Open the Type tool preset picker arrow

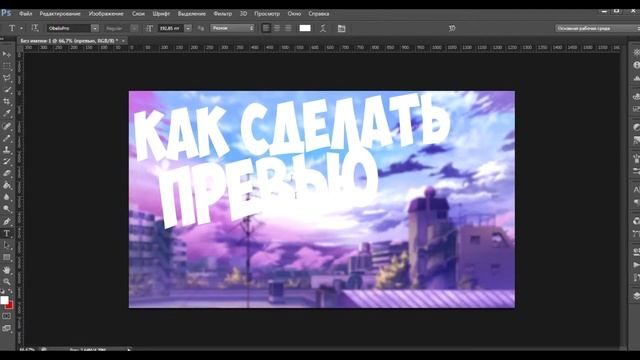(x=21, y=28)
